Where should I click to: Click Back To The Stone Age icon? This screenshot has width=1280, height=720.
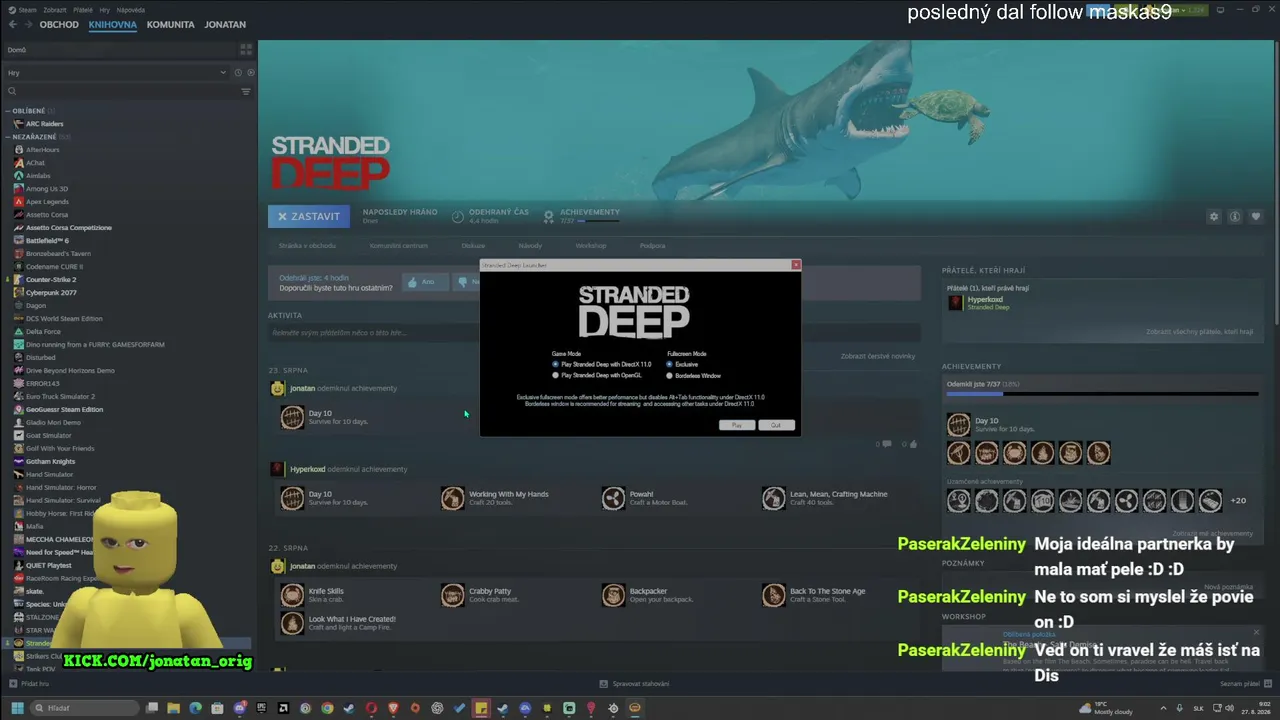(x=774, y=595)
